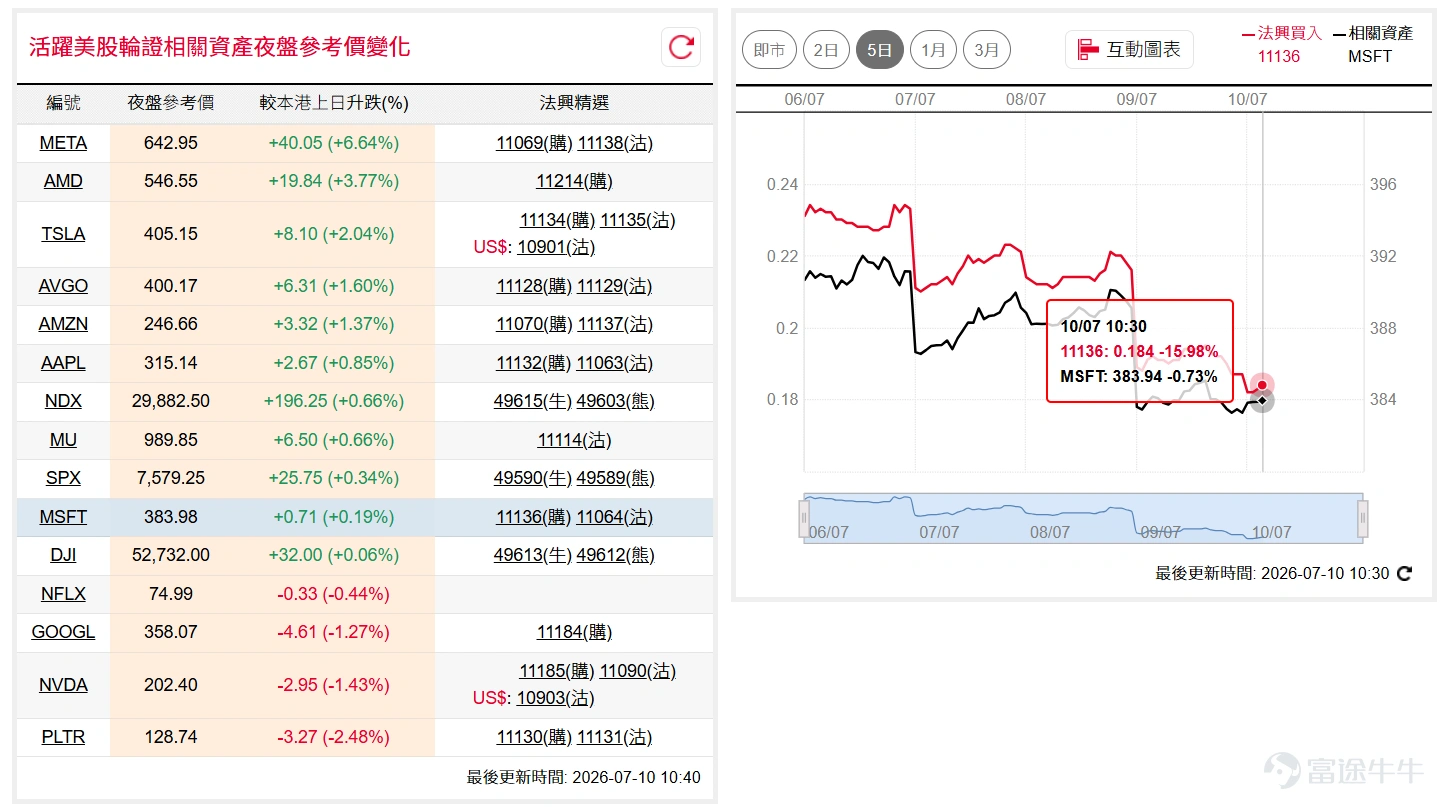Image resolution: width=1444 pixels, height=807 pixels.
Task: Open warrant 11070(購) for AMZN
Action: click(x=534, y=324)
